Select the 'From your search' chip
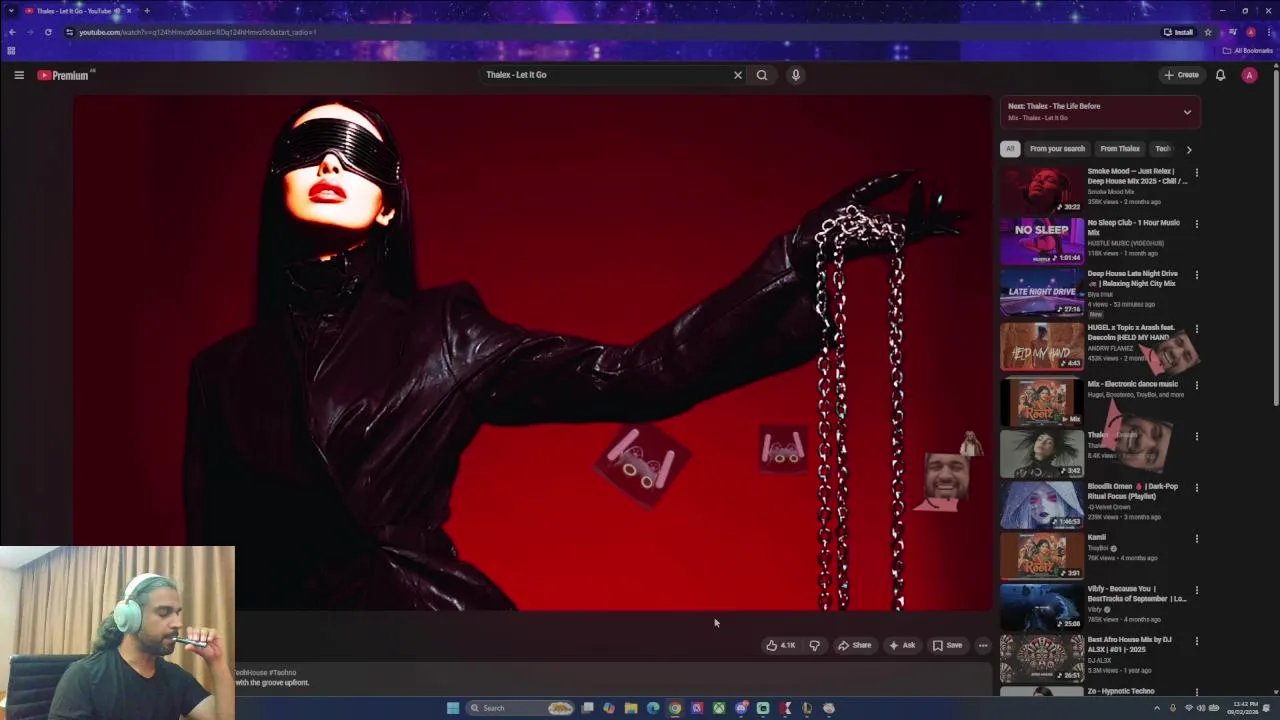This screenshot has width=1280, height=720. [1057, 149]
